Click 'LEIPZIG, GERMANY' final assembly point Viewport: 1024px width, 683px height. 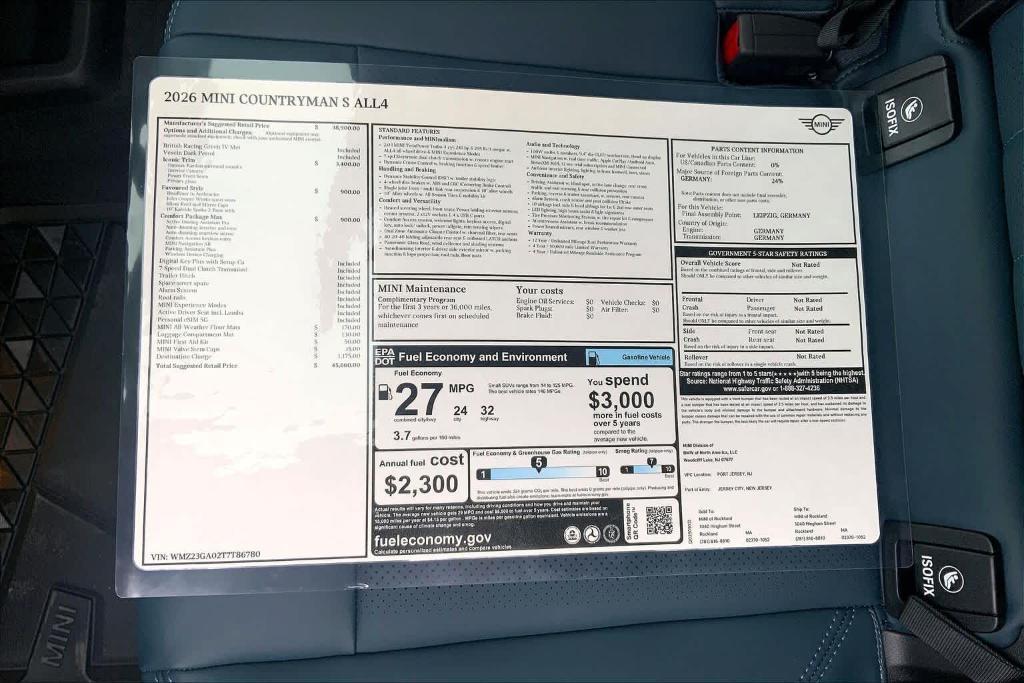(781, 215)
